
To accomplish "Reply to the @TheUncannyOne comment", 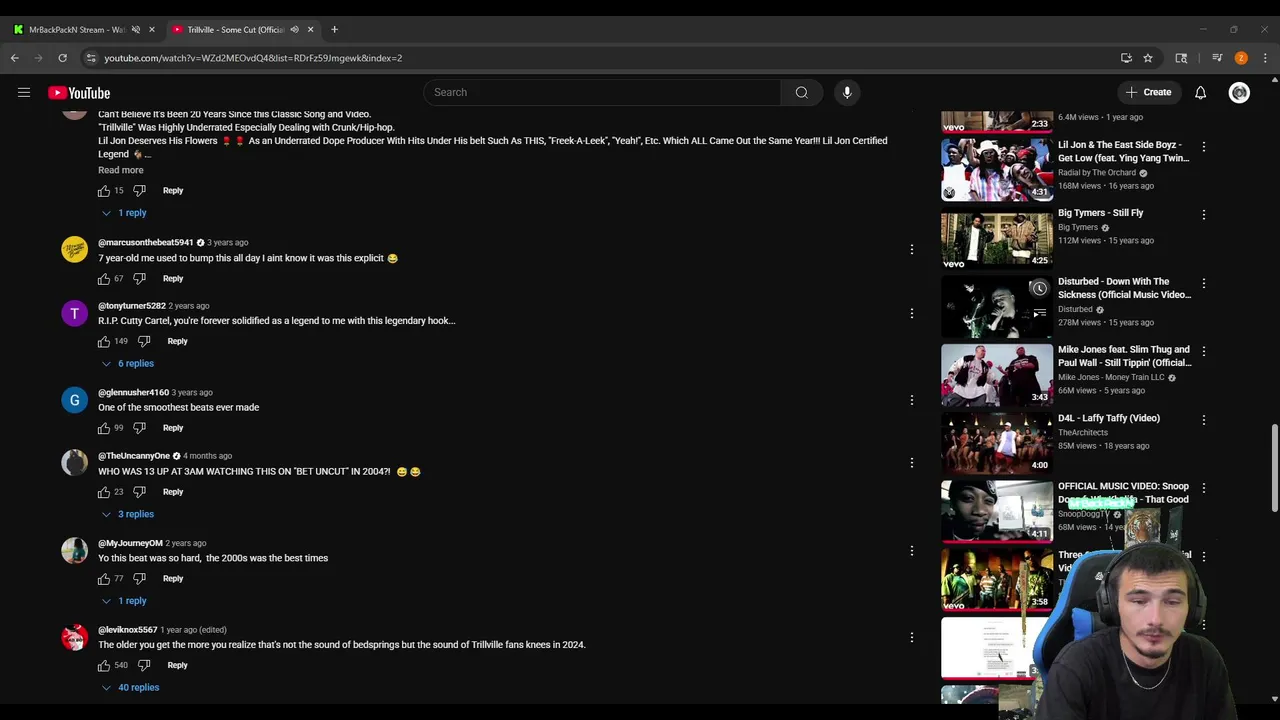I will pos(173,492).
